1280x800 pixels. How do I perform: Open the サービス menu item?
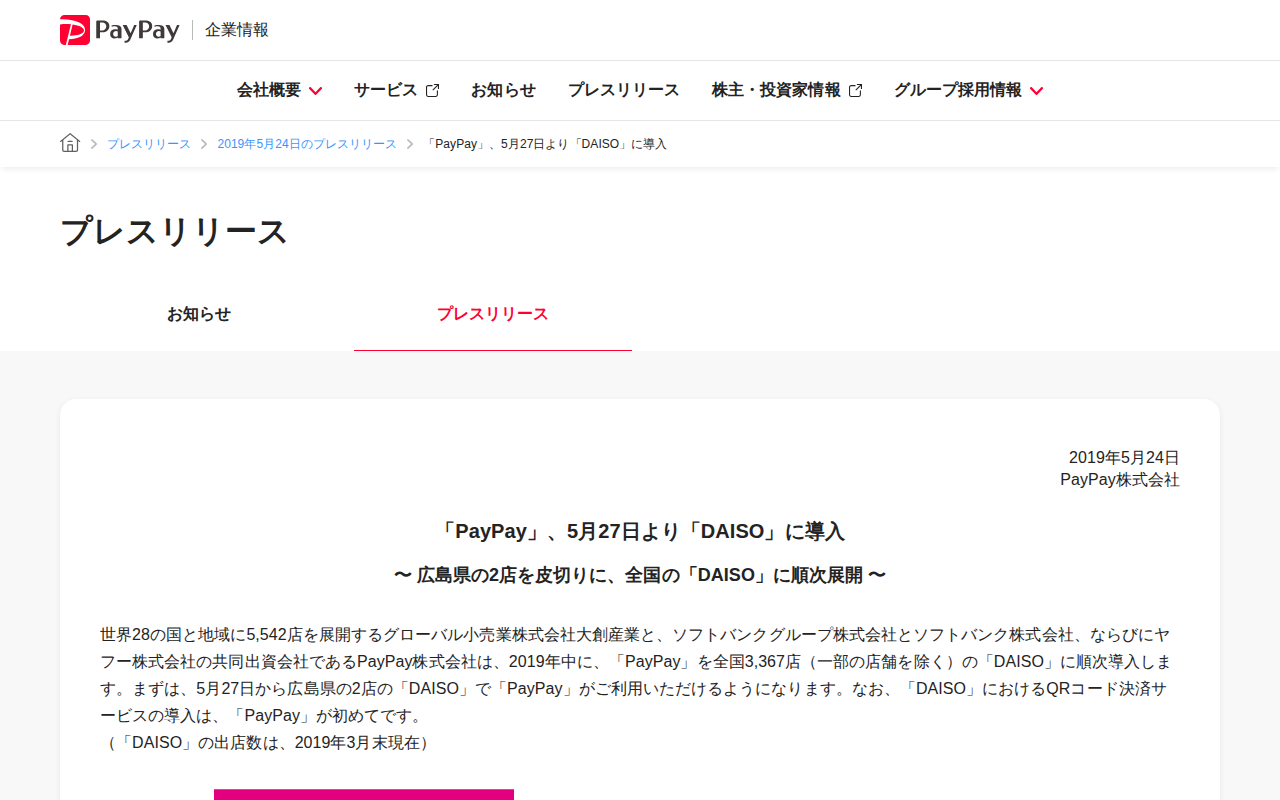385,90
